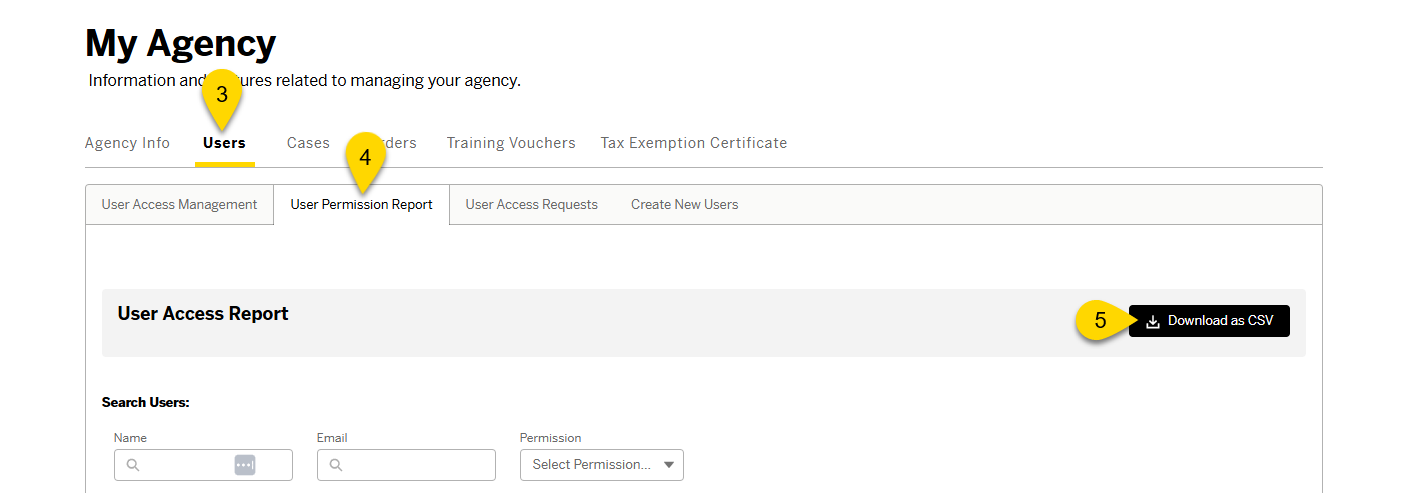The height and width of the screenshot is (493, 1407).
Task: Switch to User Access Management sub-tab
Action: 179,205
